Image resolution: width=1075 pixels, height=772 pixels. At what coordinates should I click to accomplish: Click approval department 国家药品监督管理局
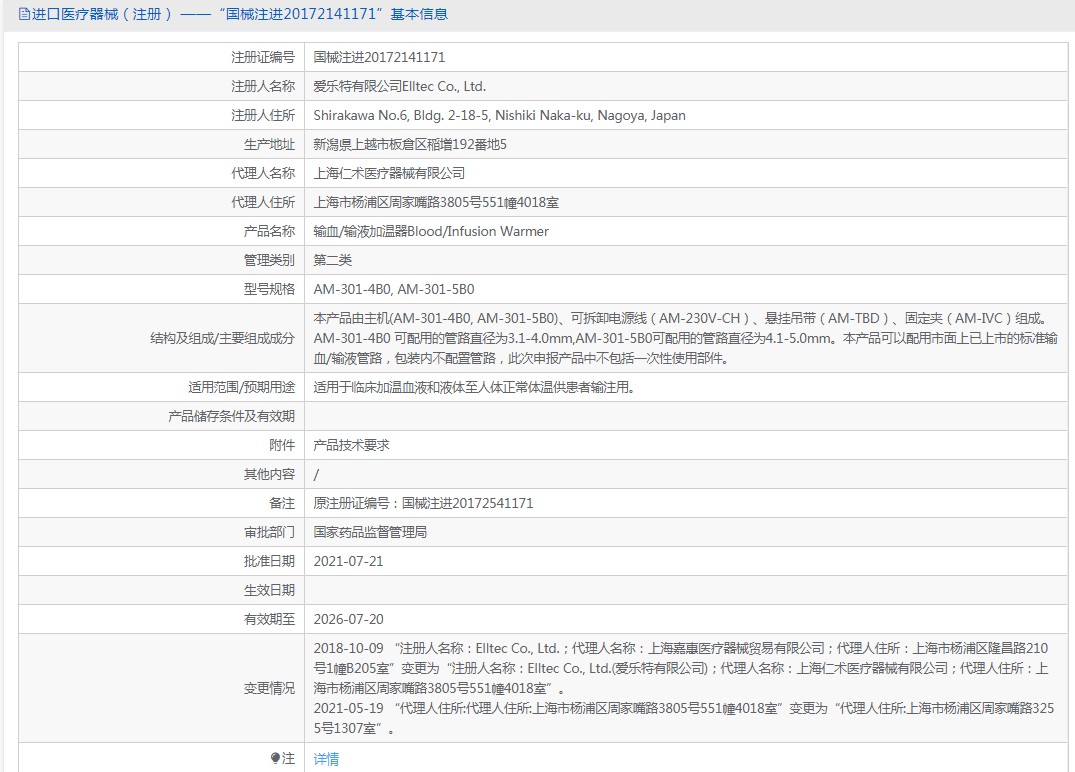[x=370, y=532]
